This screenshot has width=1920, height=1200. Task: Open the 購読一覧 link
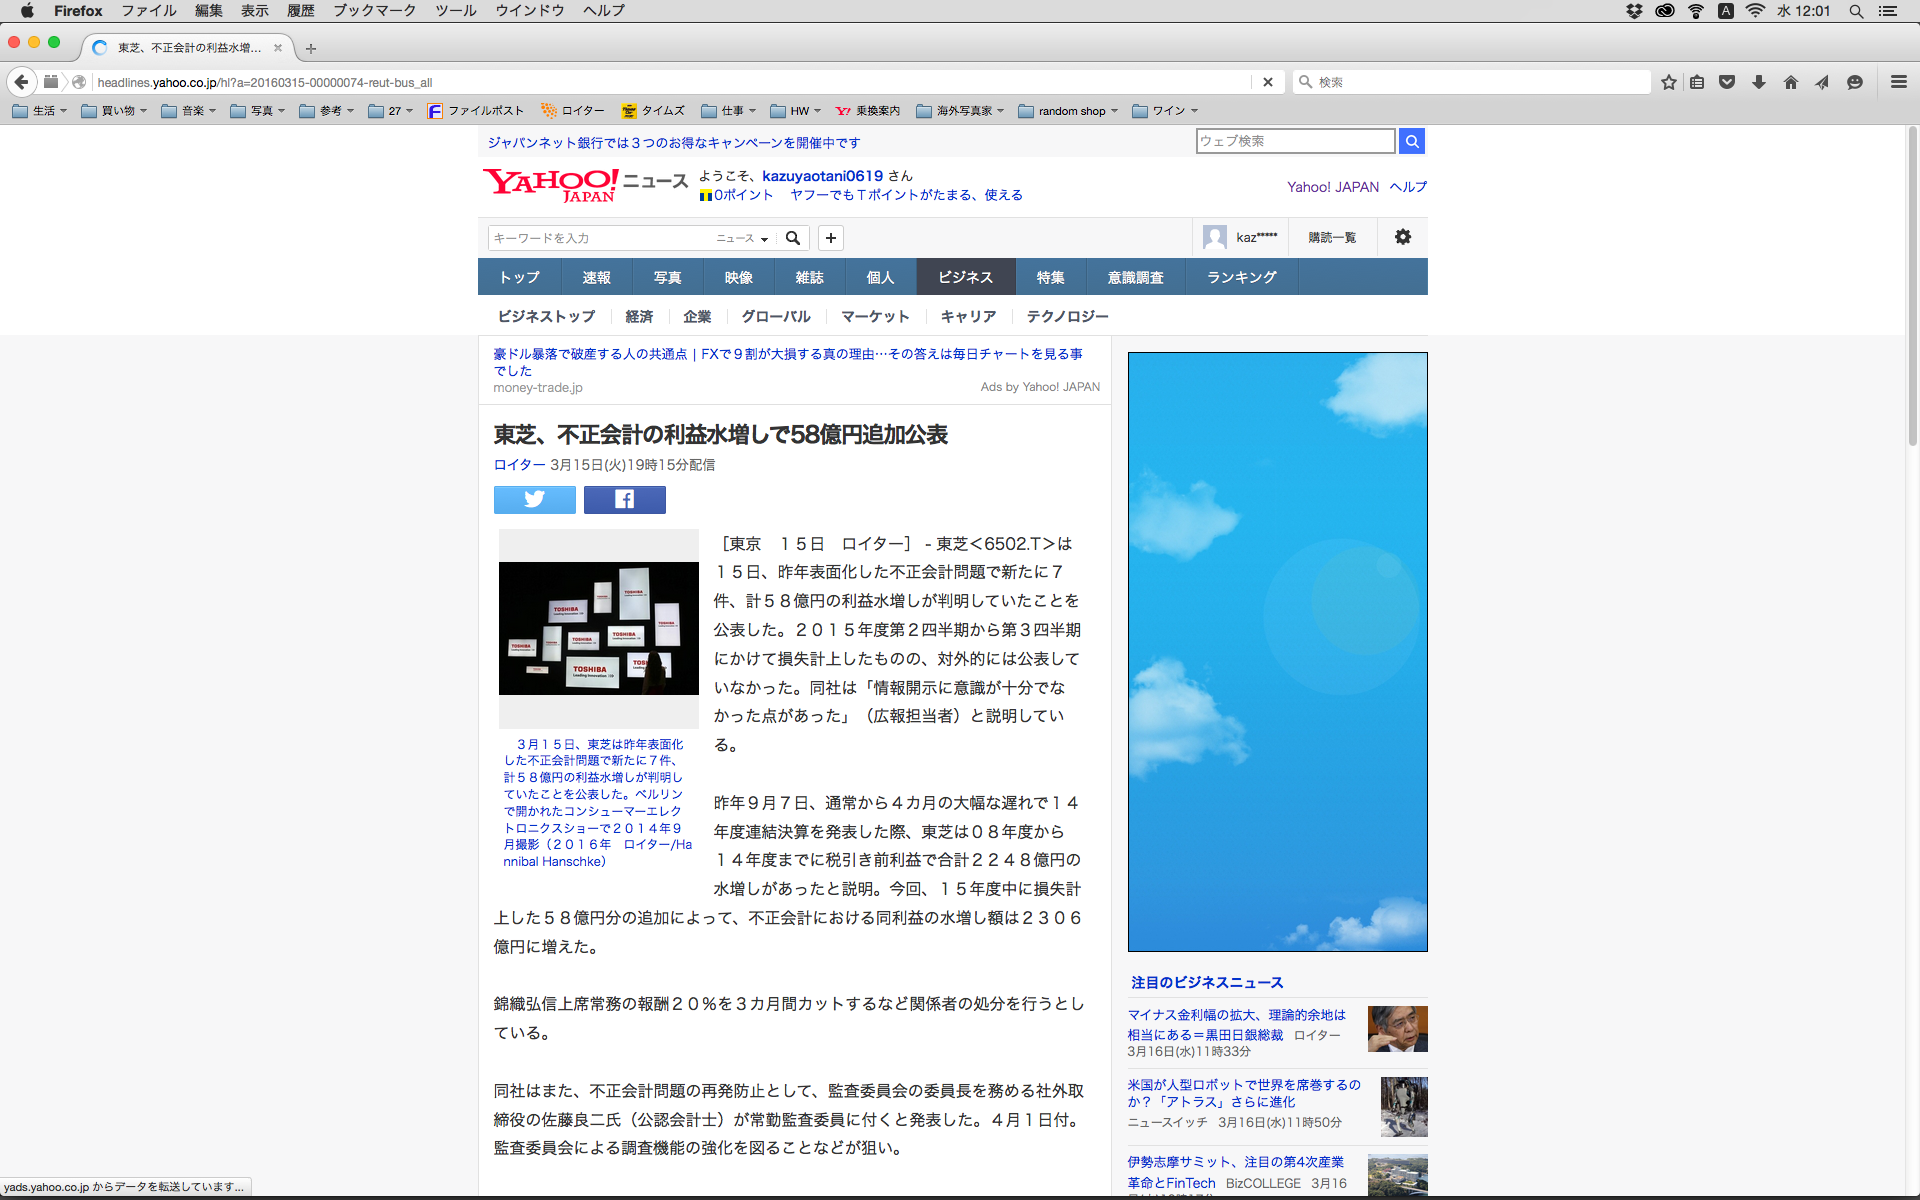coord(1331,237)
